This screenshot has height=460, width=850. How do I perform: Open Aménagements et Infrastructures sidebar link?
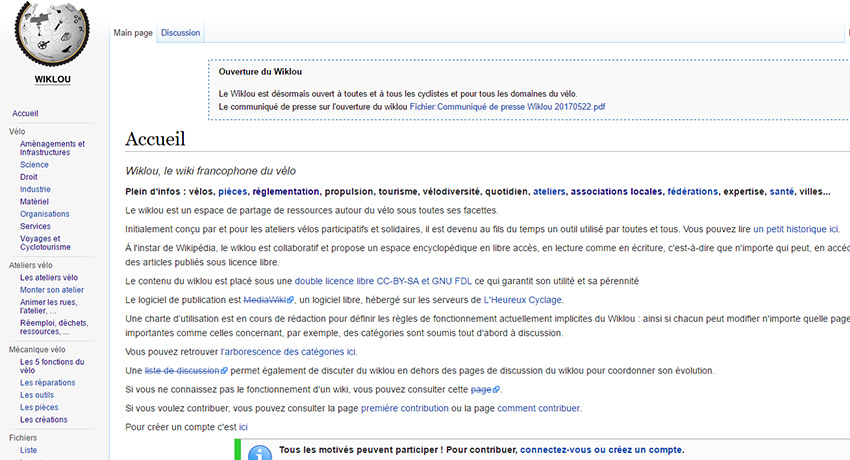(x=53, y=148)
